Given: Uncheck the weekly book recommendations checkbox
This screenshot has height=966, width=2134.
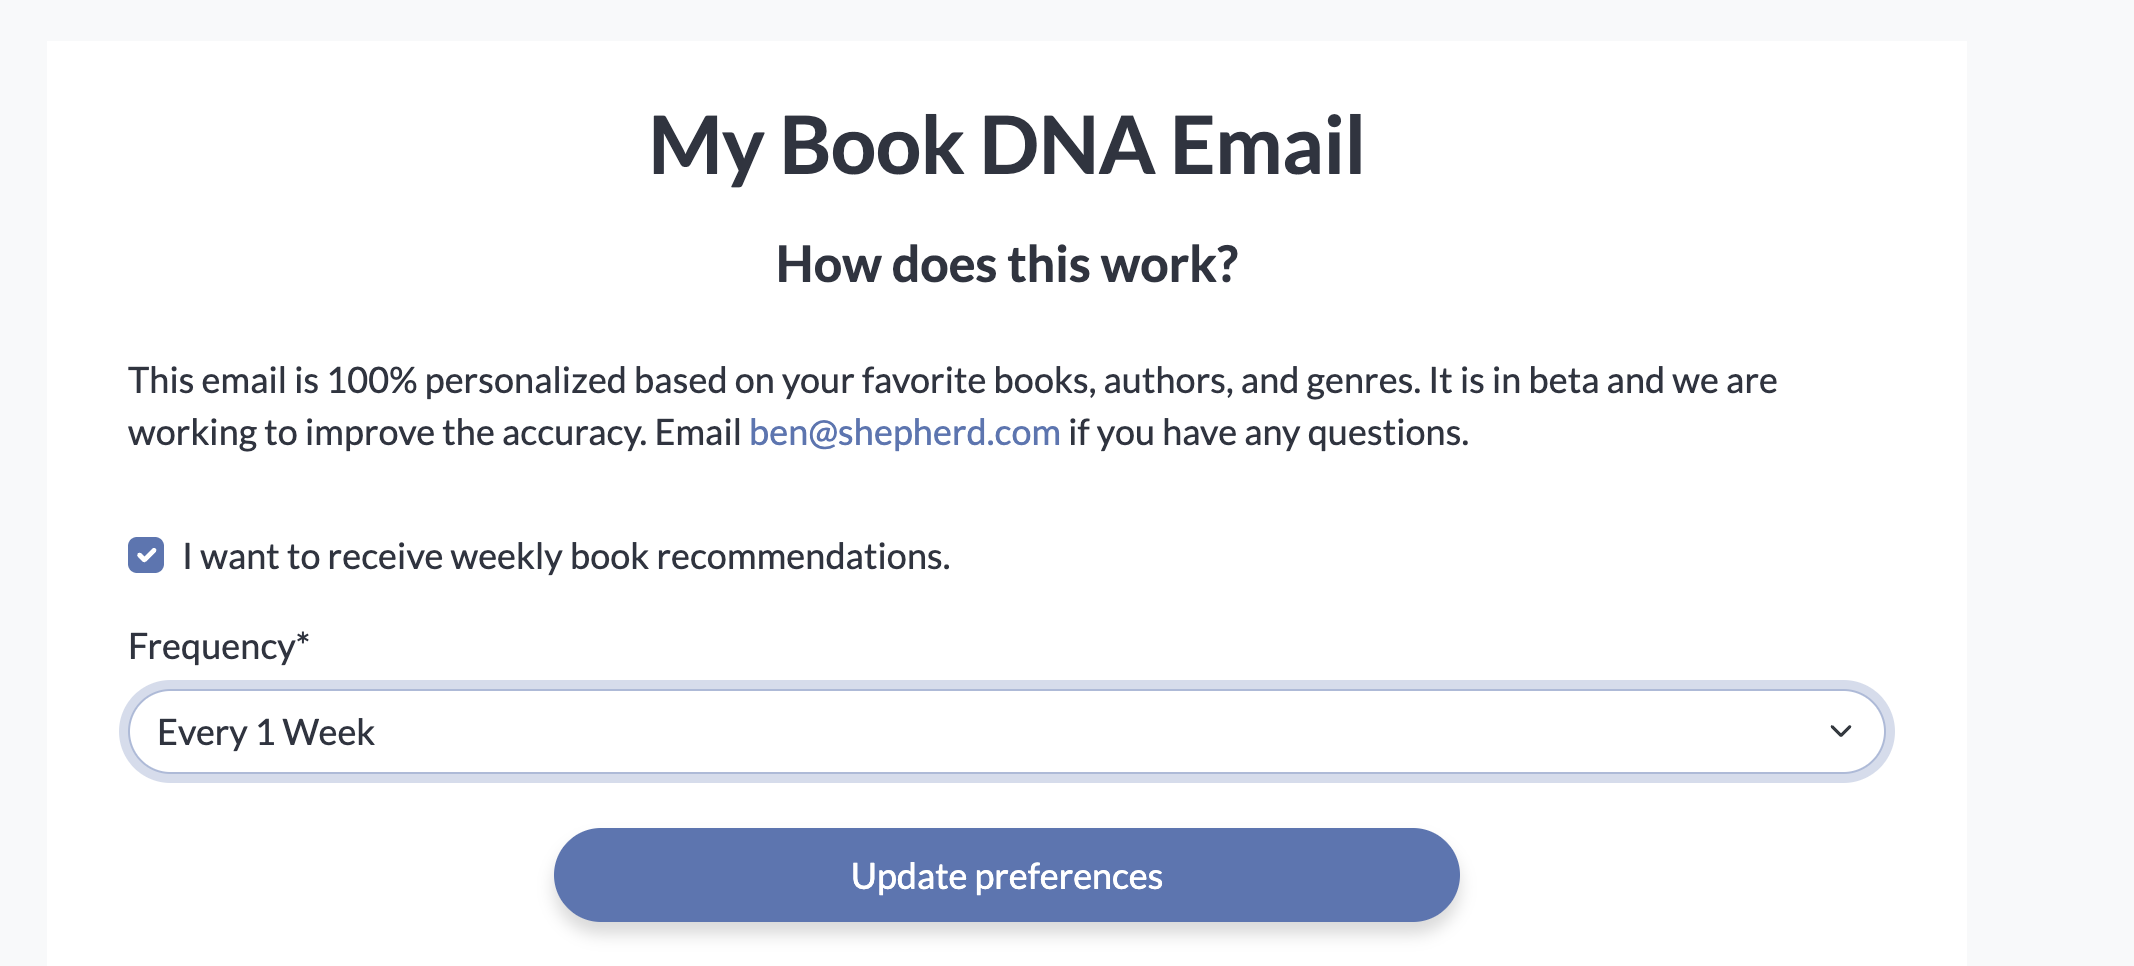Looking at the screenshot, I should tap(146, 556).
